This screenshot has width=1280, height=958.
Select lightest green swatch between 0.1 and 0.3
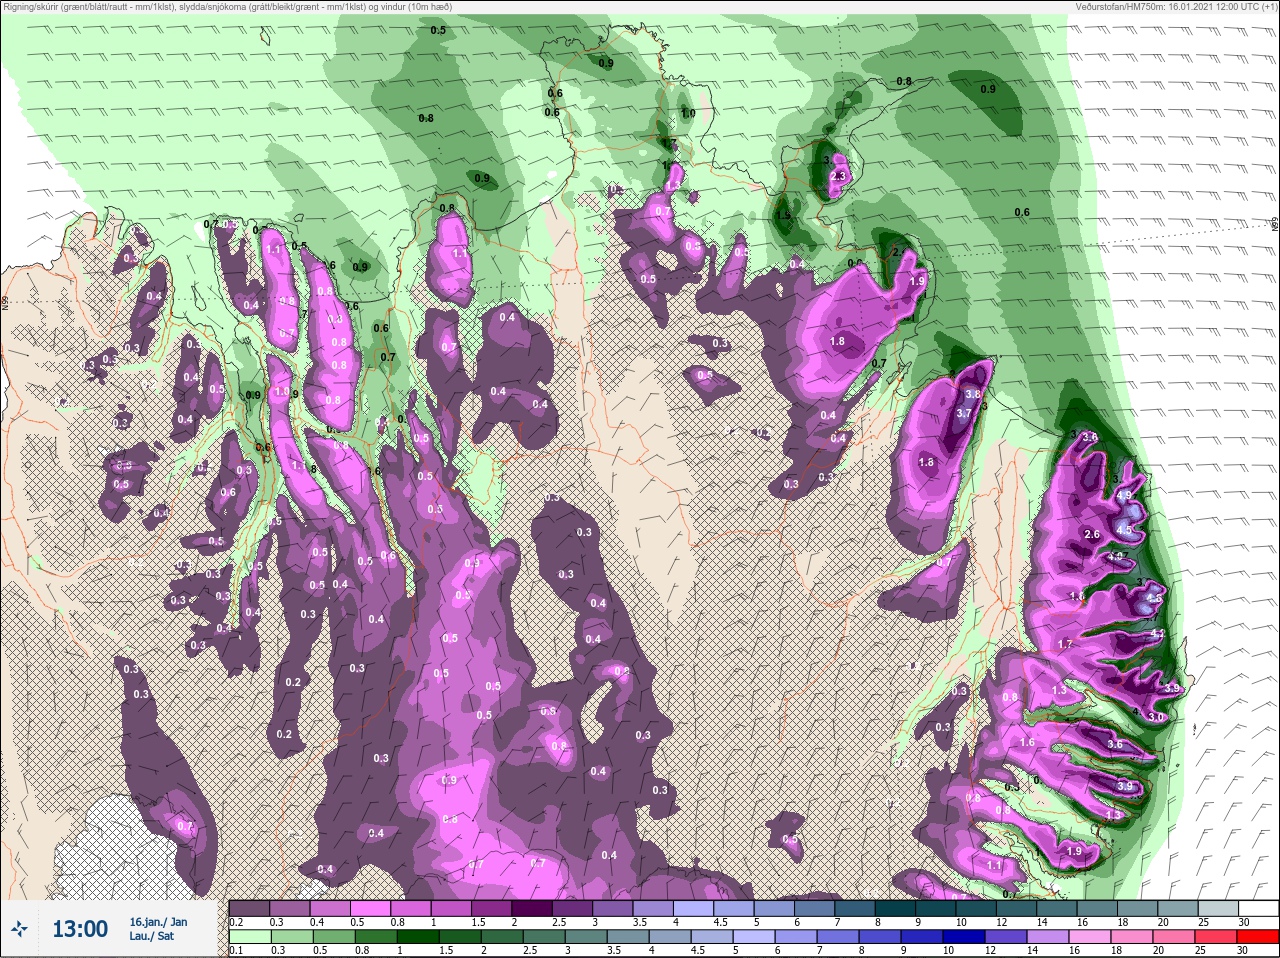[x=249, y=937]
